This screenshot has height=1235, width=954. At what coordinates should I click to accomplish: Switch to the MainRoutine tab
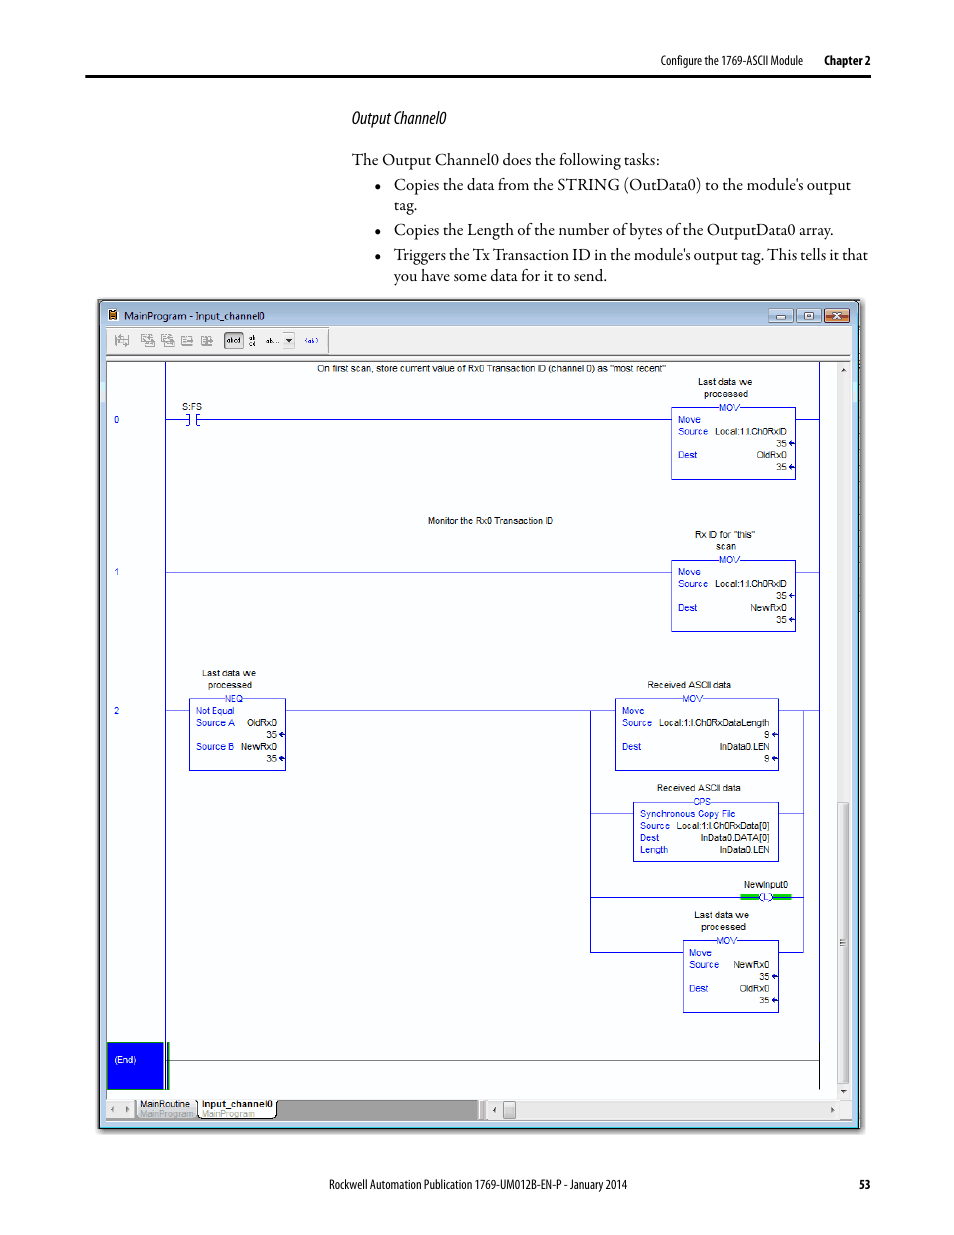[x=165, y=1104]
